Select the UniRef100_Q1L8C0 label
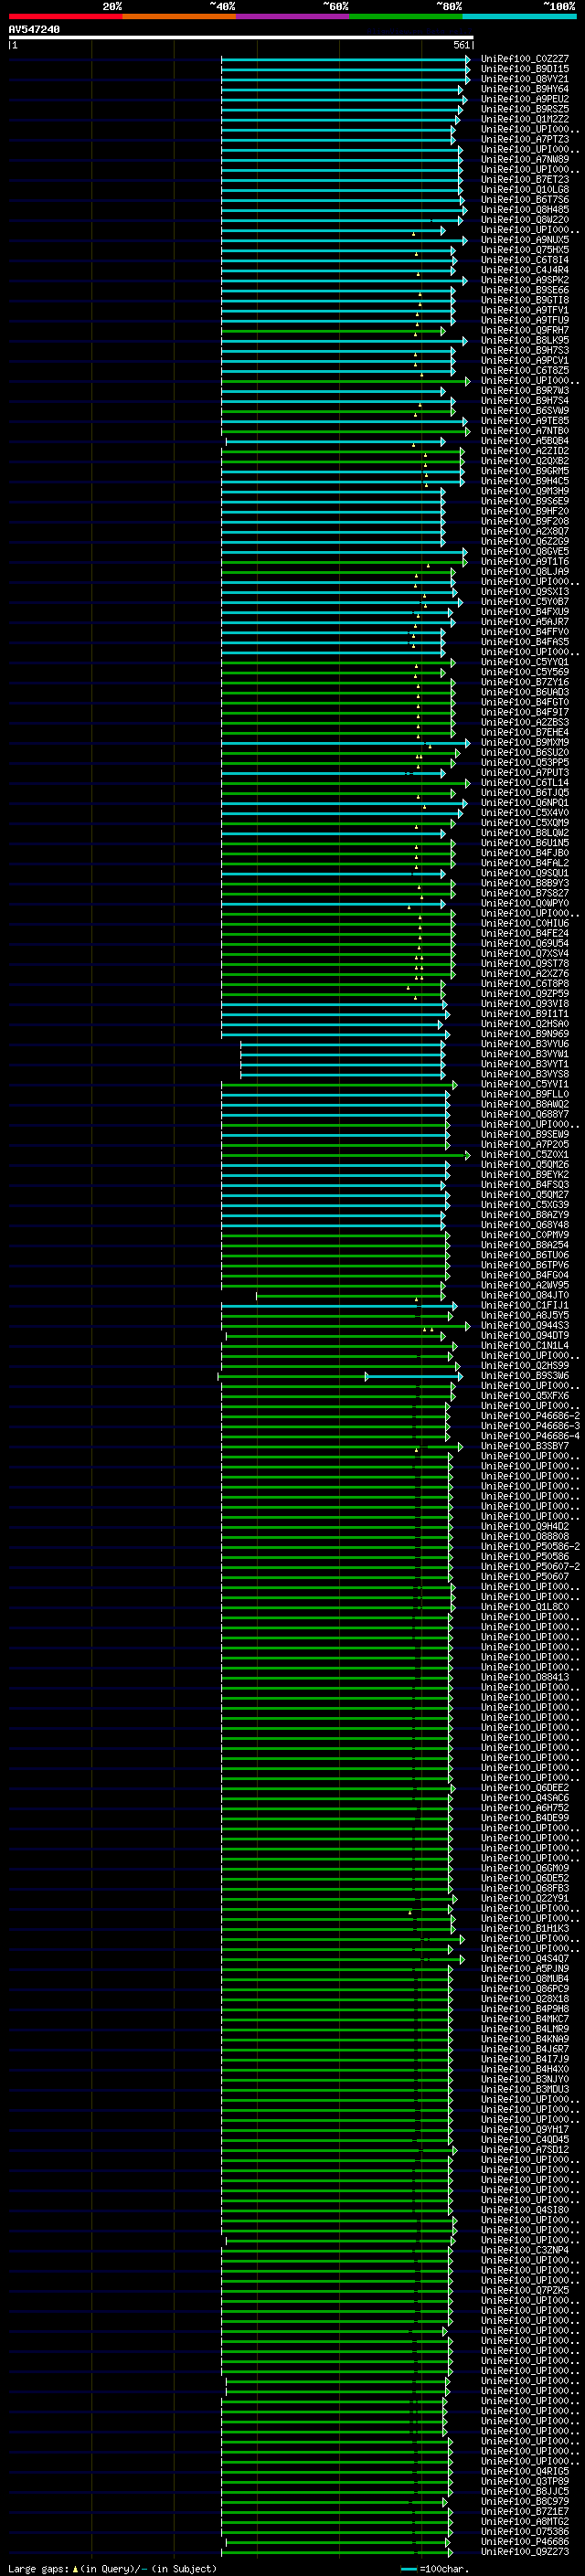Image resolution: width=585 pixels, height=2576 pixels. pyautogui.click(x=525, y=1607)
